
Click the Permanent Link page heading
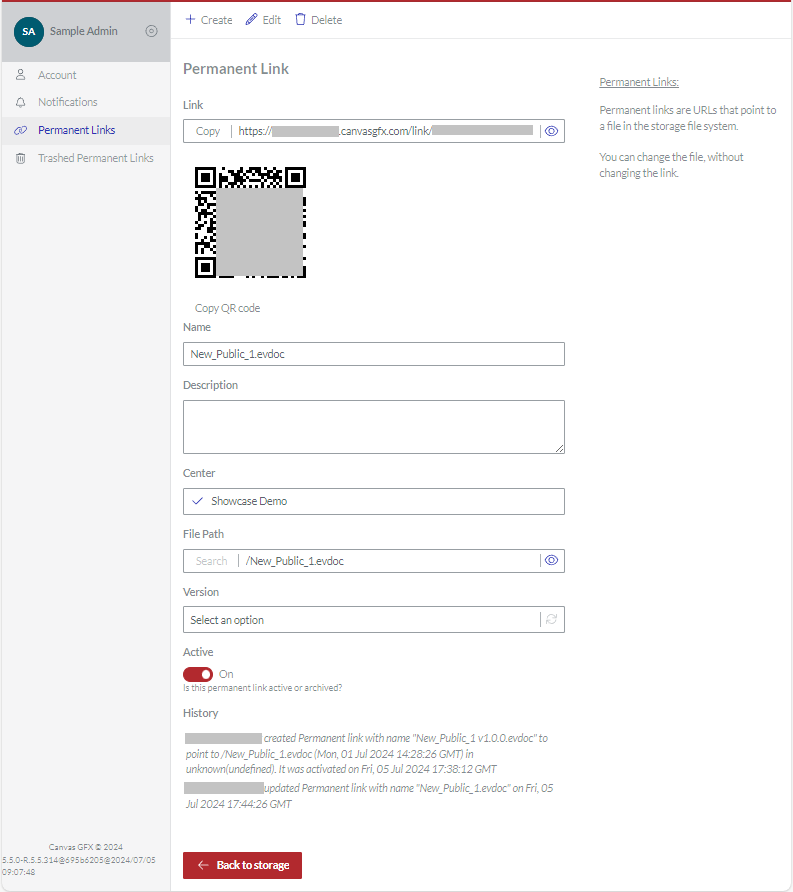[236, 69]
